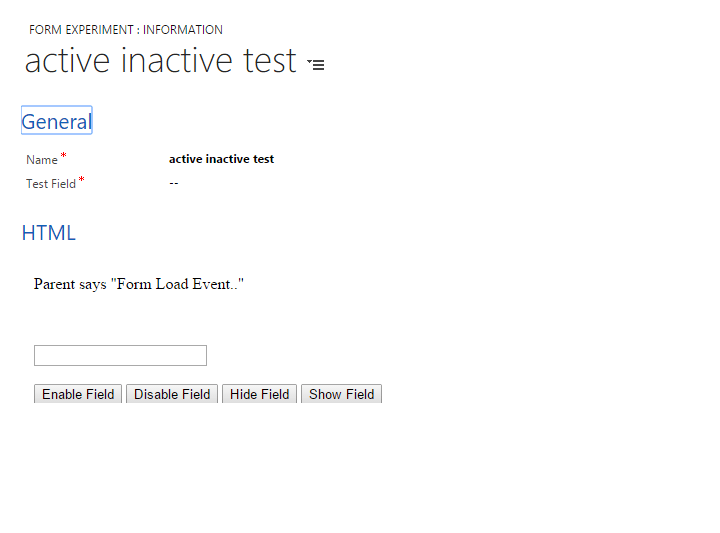Focus the empty text box above buttons

[120, 355]
